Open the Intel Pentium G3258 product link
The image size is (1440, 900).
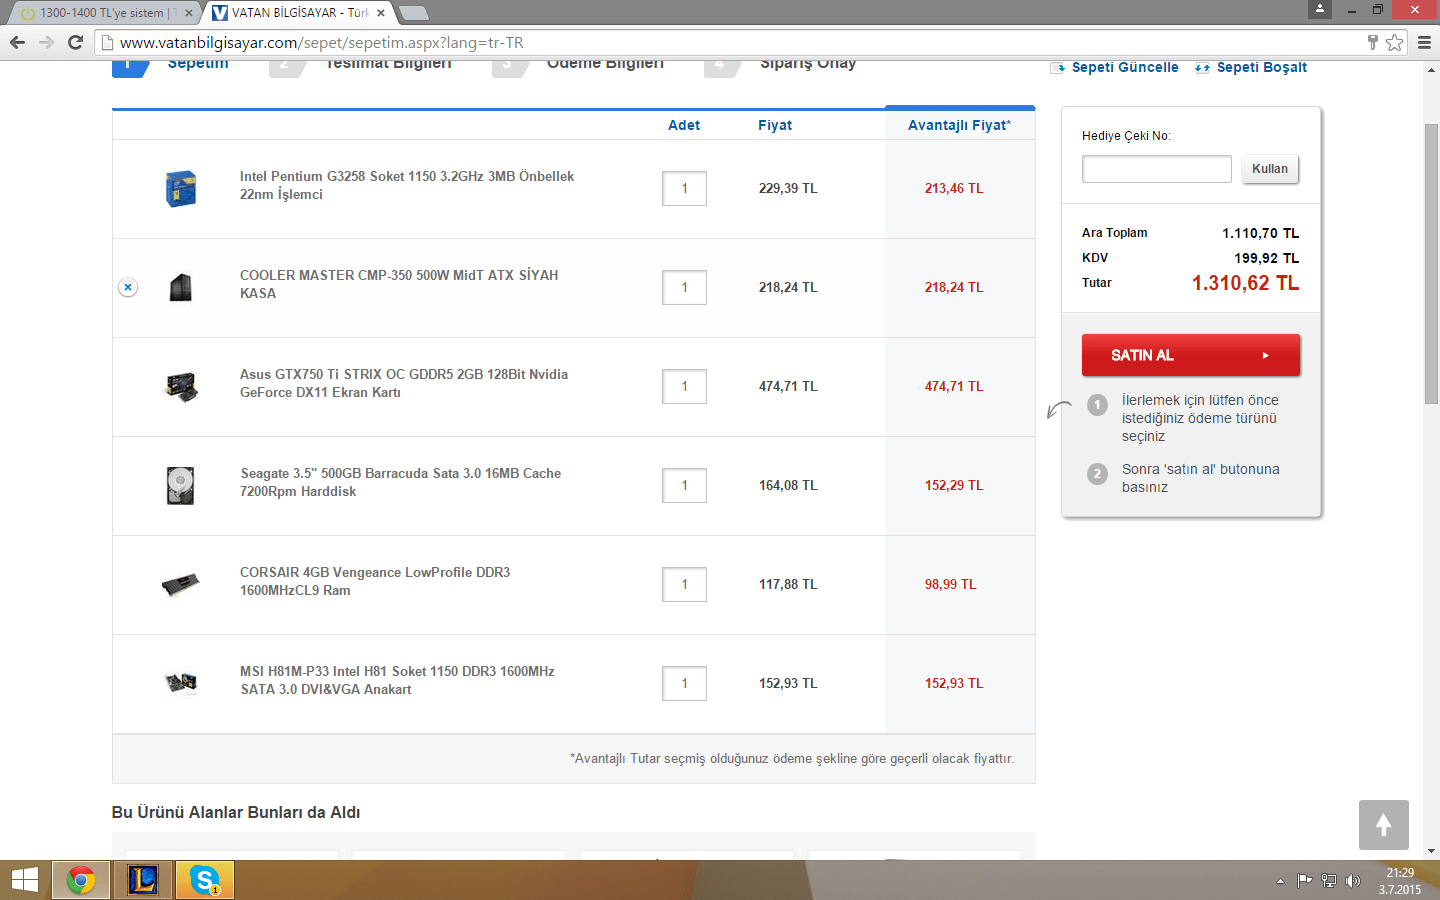pyautogui.click(x=407, y=185)
